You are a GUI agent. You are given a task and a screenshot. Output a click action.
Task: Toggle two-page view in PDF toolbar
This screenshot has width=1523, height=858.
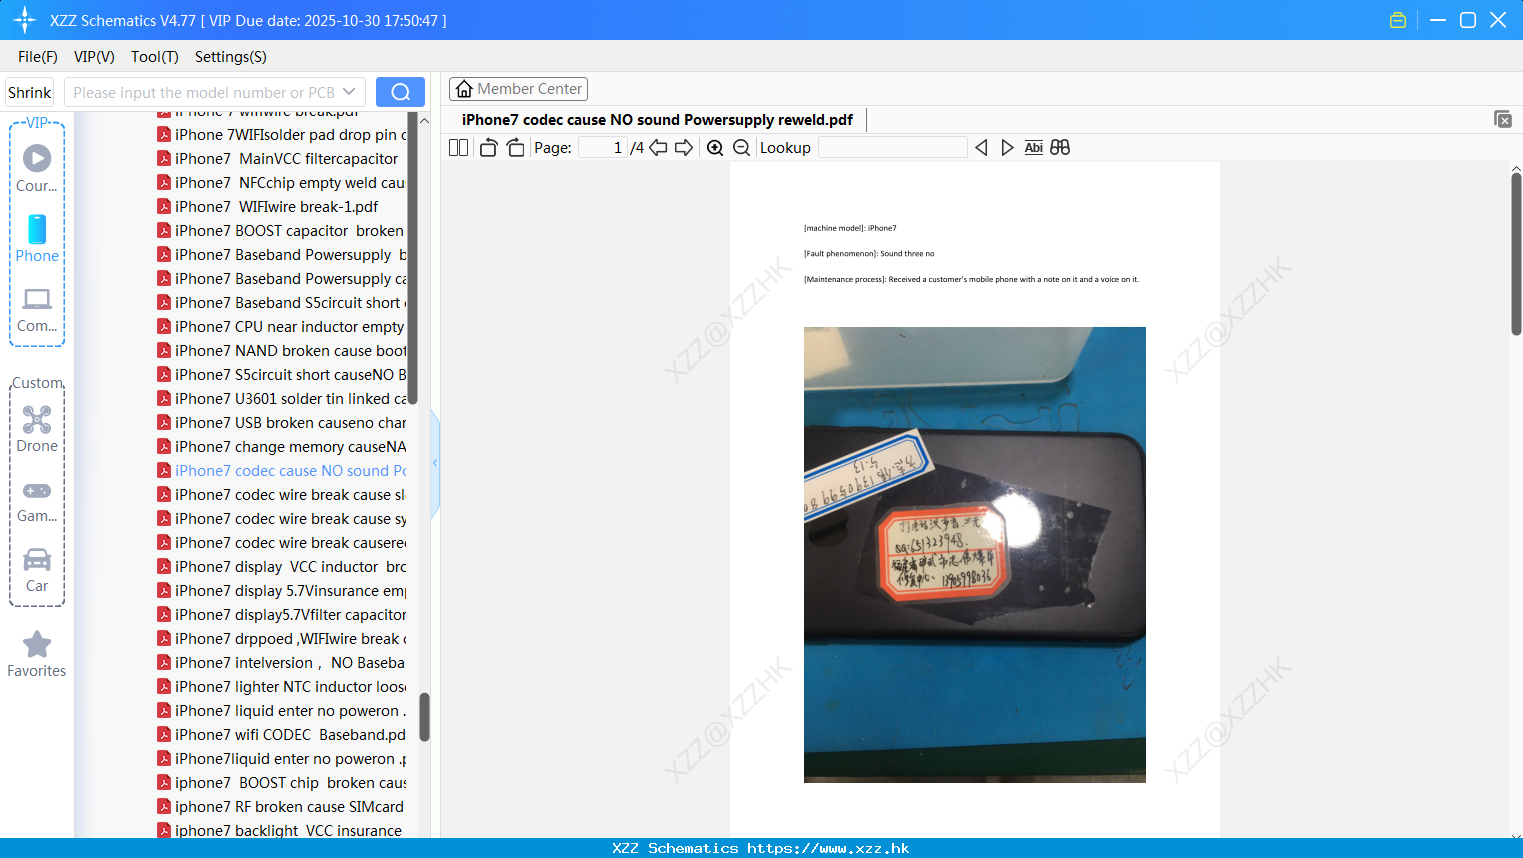(x=458, y=148)
